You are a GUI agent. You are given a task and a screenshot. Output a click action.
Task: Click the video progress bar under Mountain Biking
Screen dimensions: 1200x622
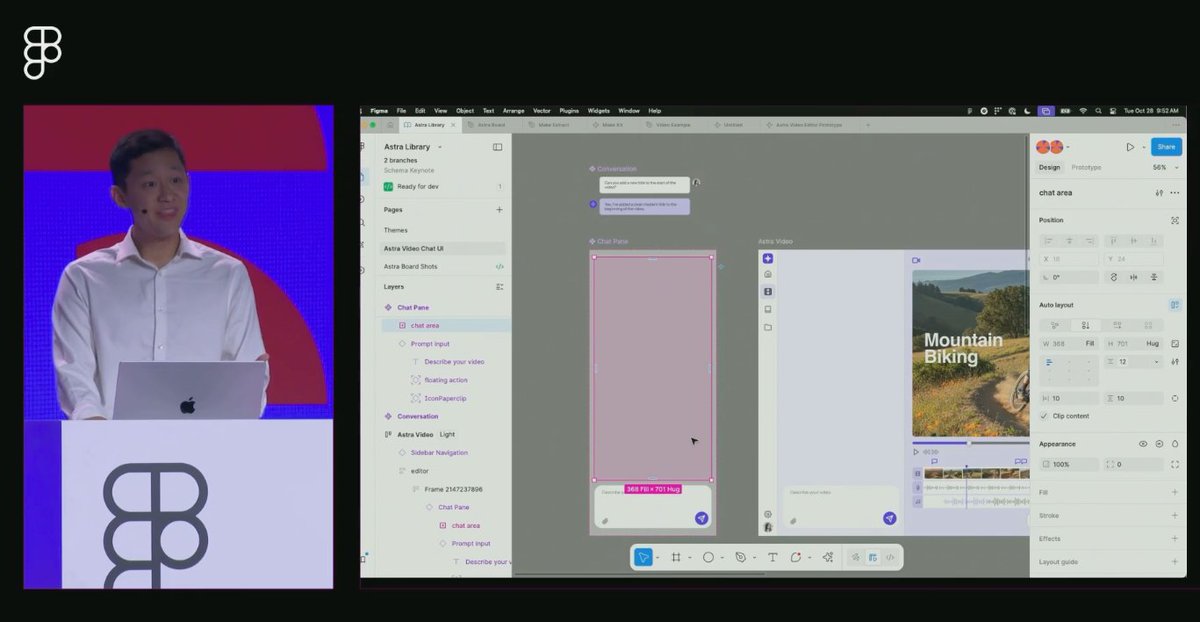(x=970, y=443)
